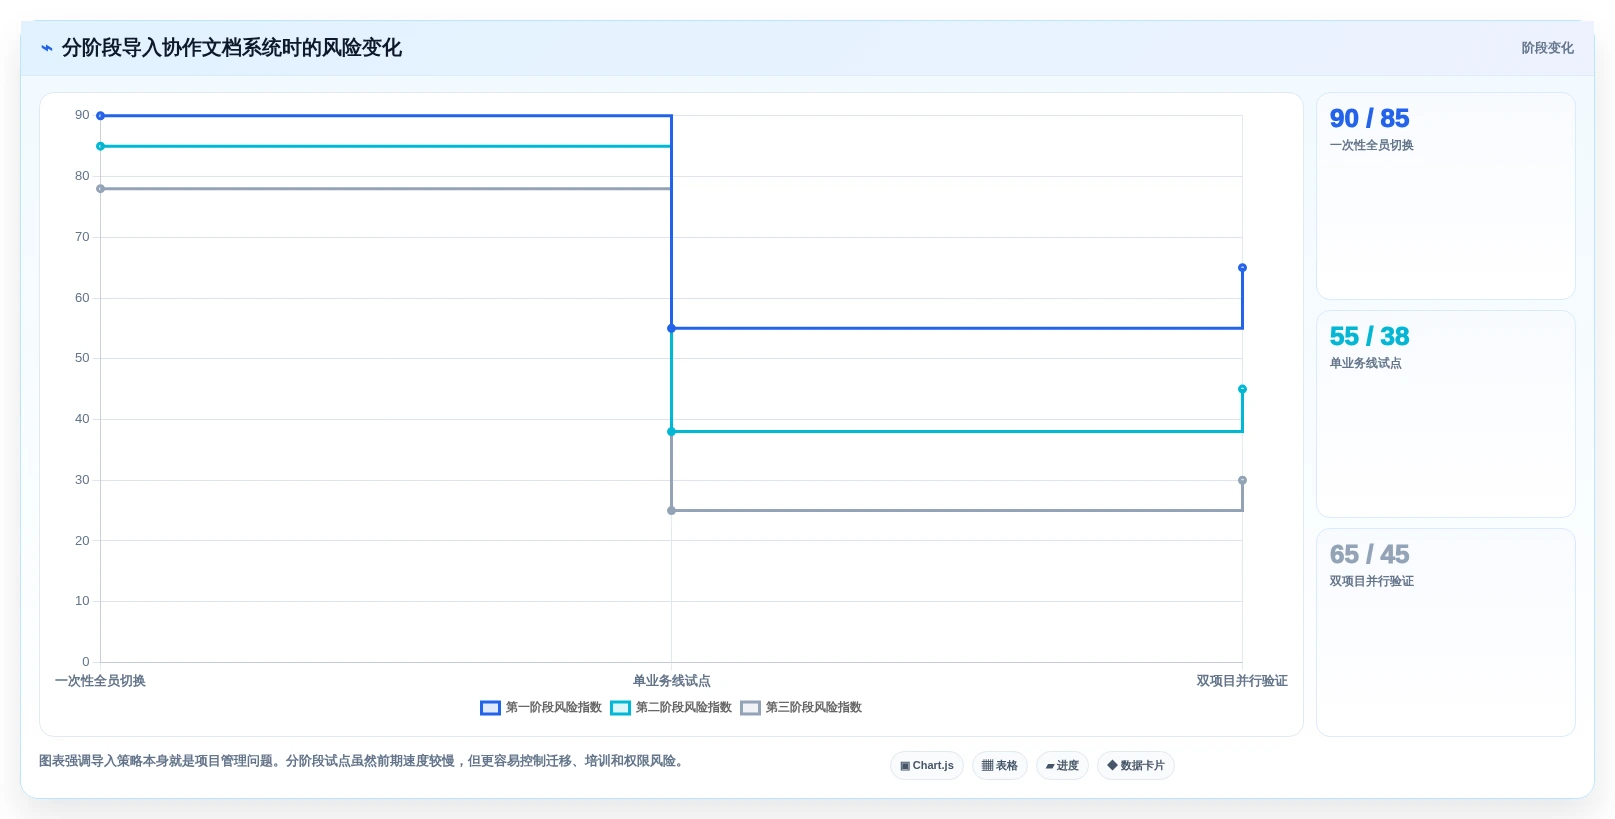Image resolution: width=1615 pixels, height=819 pixels.
Task: Click the 阶段变化 label in header
Action: pos(1547,48)
